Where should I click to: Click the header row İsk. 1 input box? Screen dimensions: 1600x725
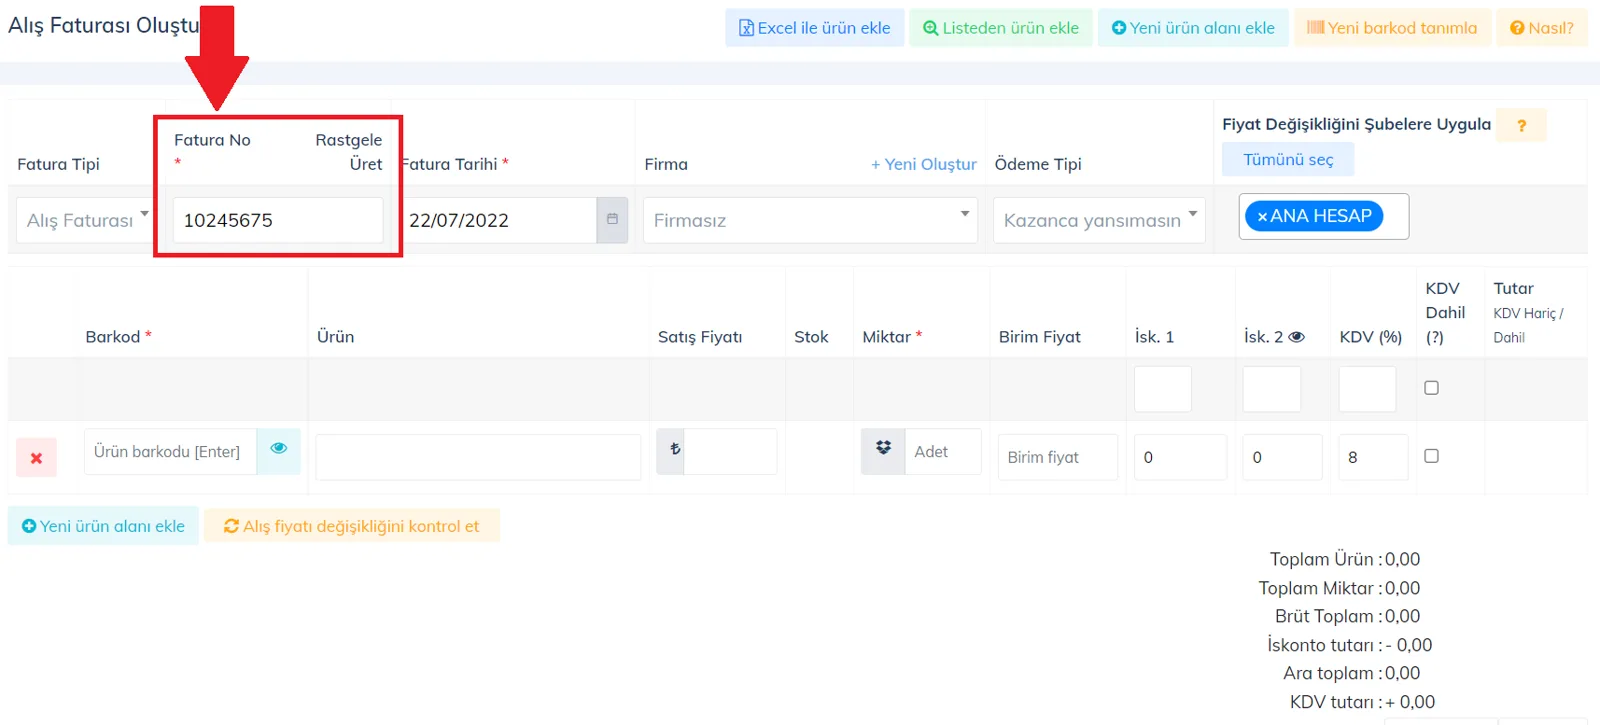pos(1163,389)
